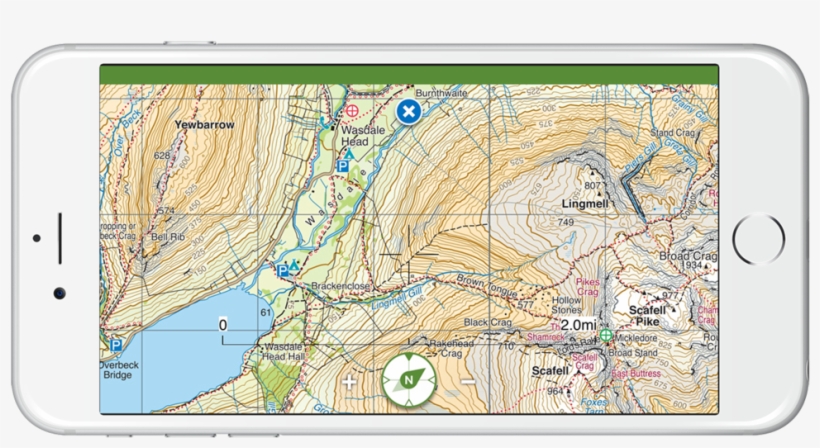Tap the Stand Crag label
The height and width of the screenshot is (448, 820).
point(672,133)
